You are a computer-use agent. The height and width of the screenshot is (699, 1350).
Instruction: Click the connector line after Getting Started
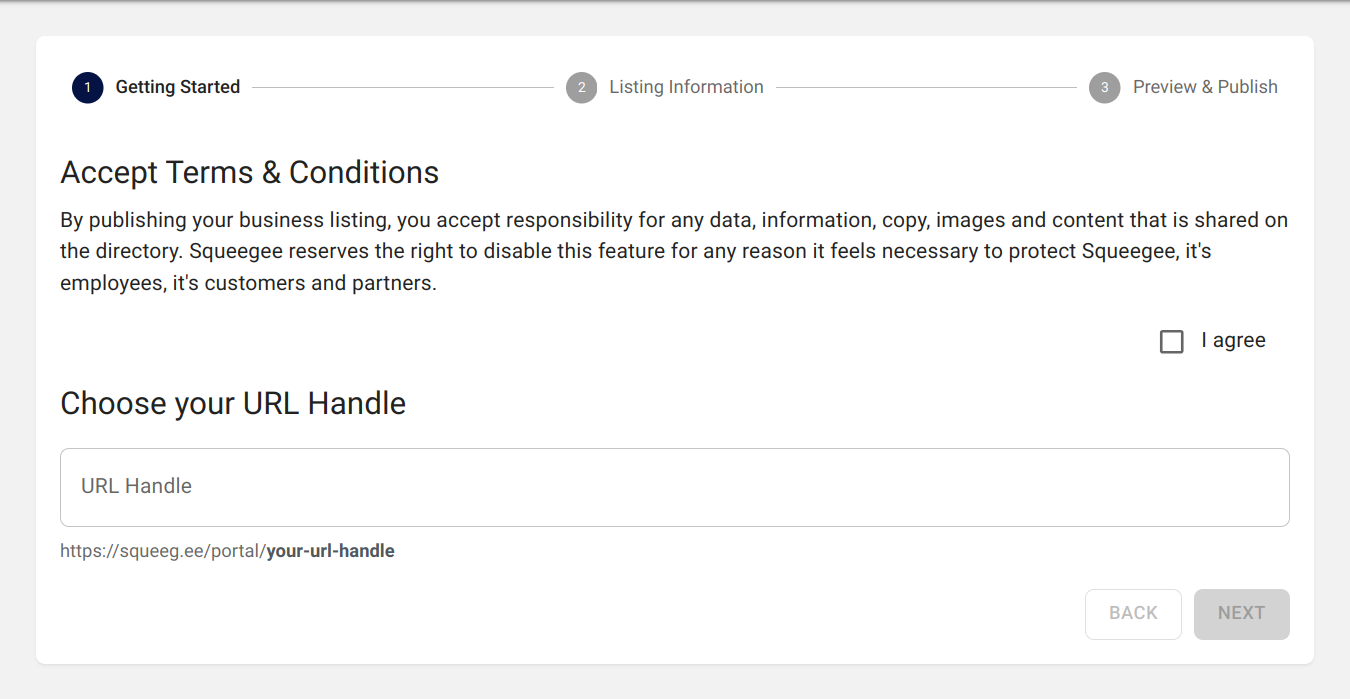[402, 88]
